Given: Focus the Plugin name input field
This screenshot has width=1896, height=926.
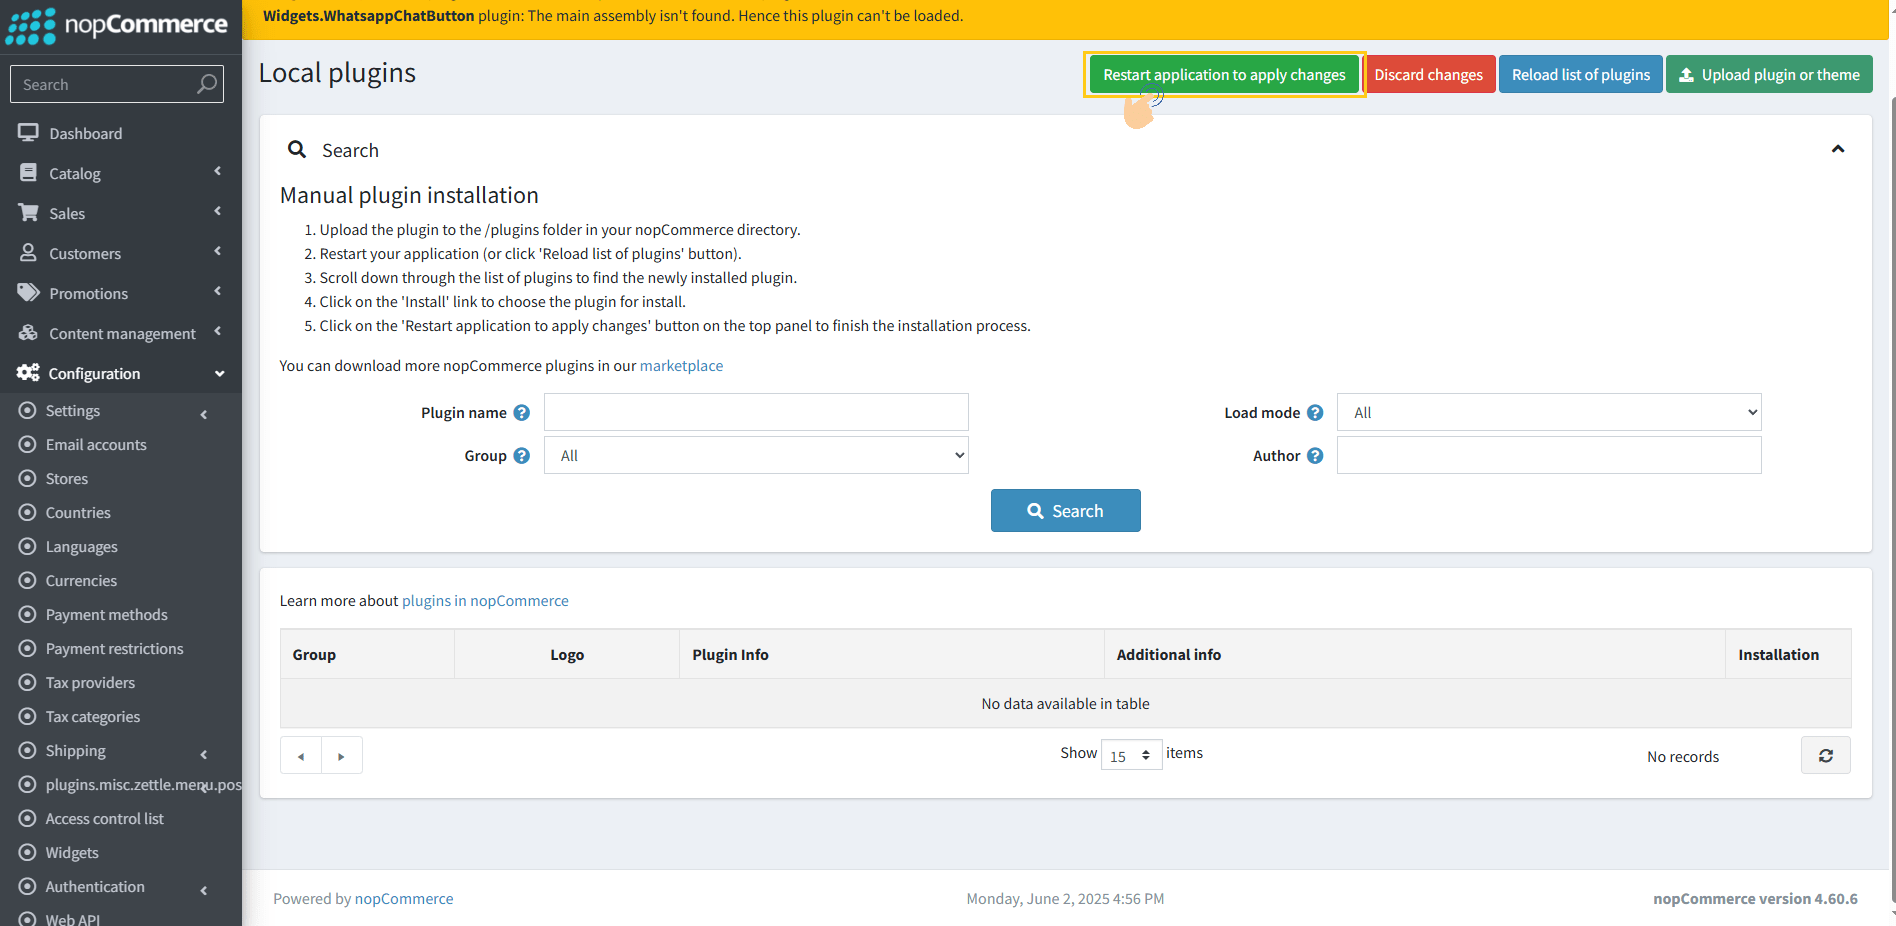Looking at the screenshot, I should [756, 413].
